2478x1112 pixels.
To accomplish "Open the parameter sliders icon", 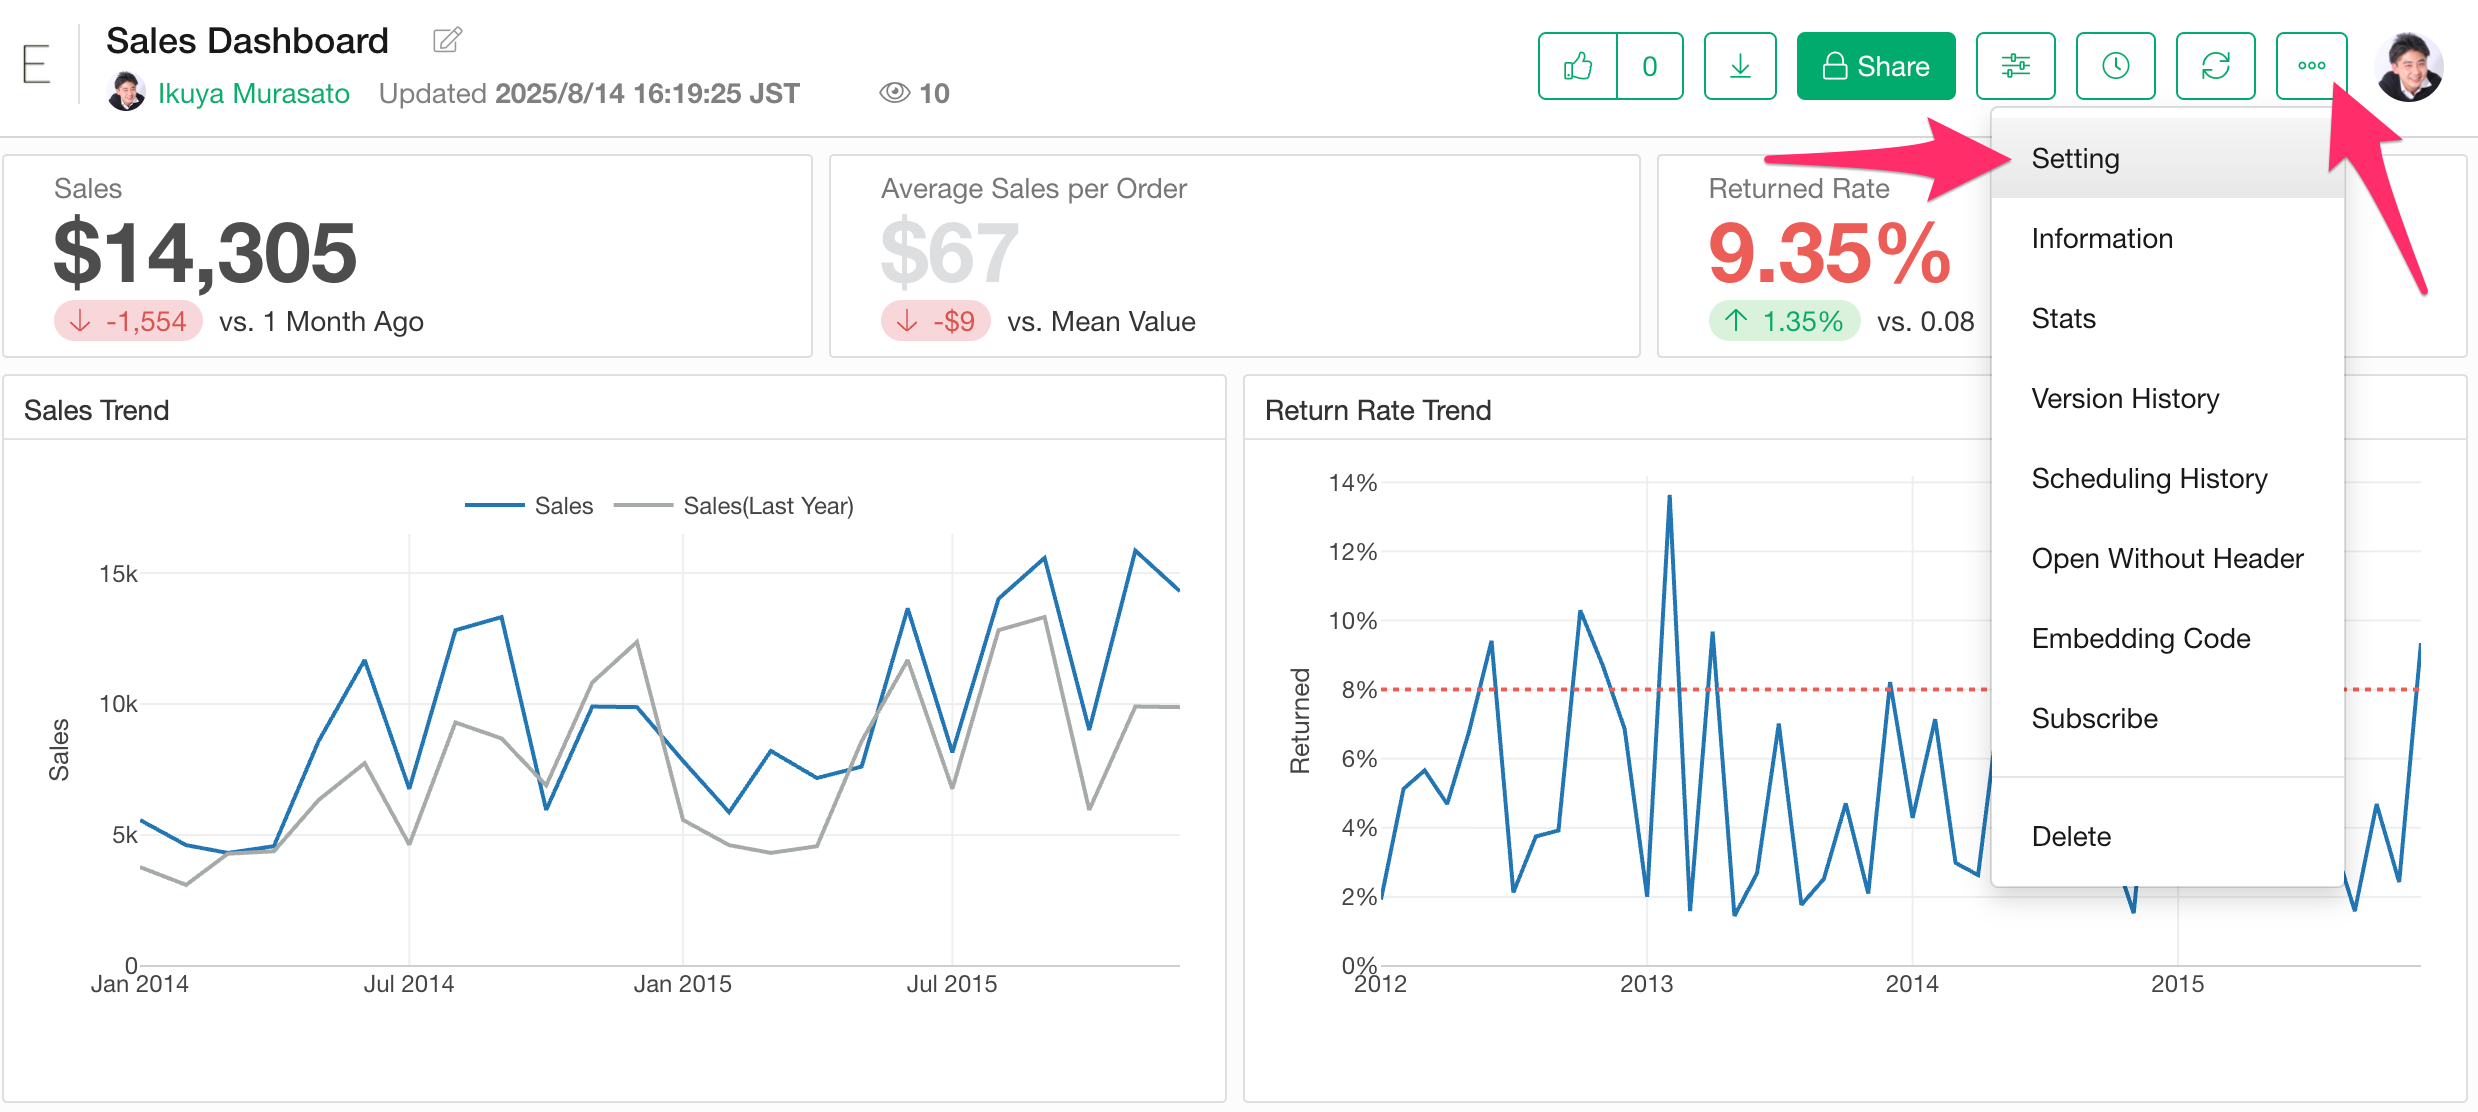I will click(2015, 66).
